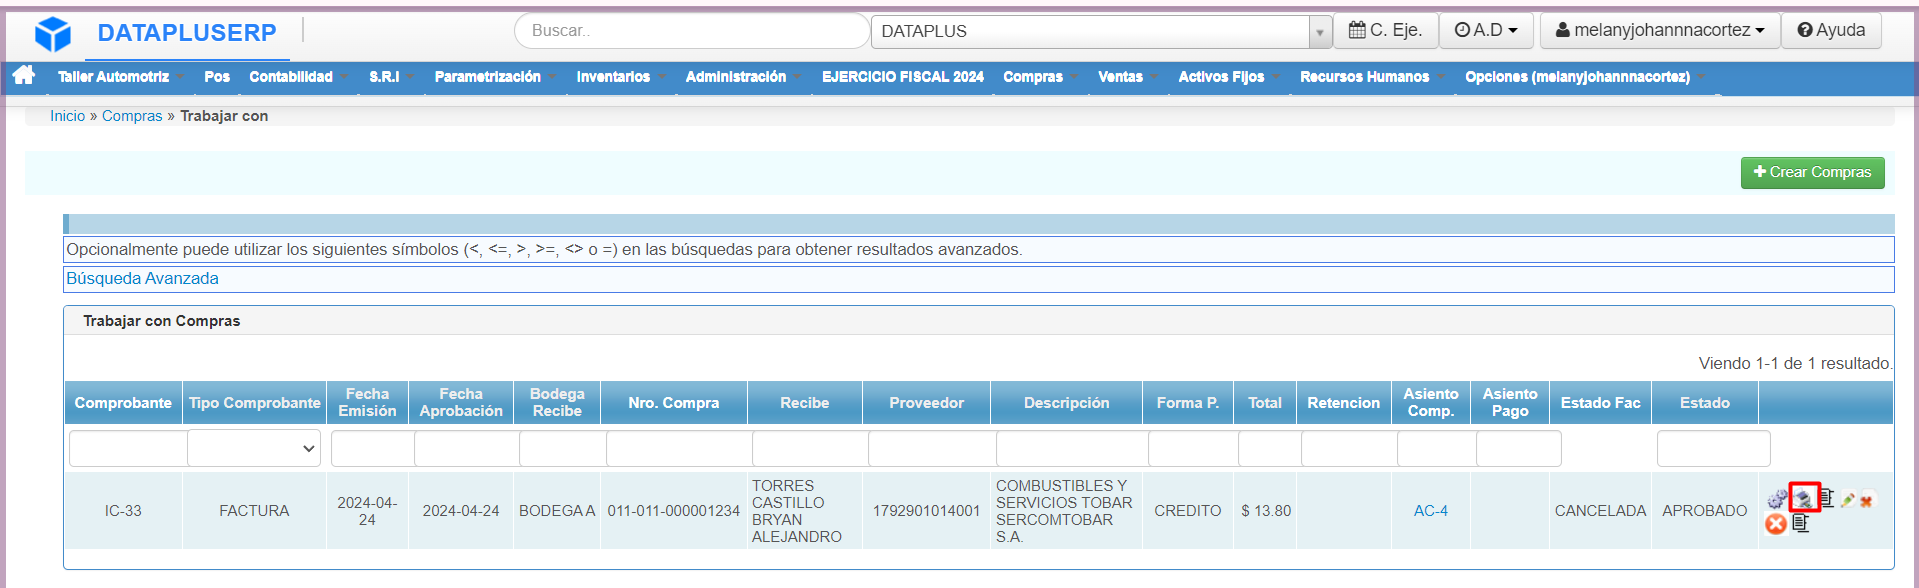Sort by Retencion column header
1919x588 pixels.
pos(1343,403)
